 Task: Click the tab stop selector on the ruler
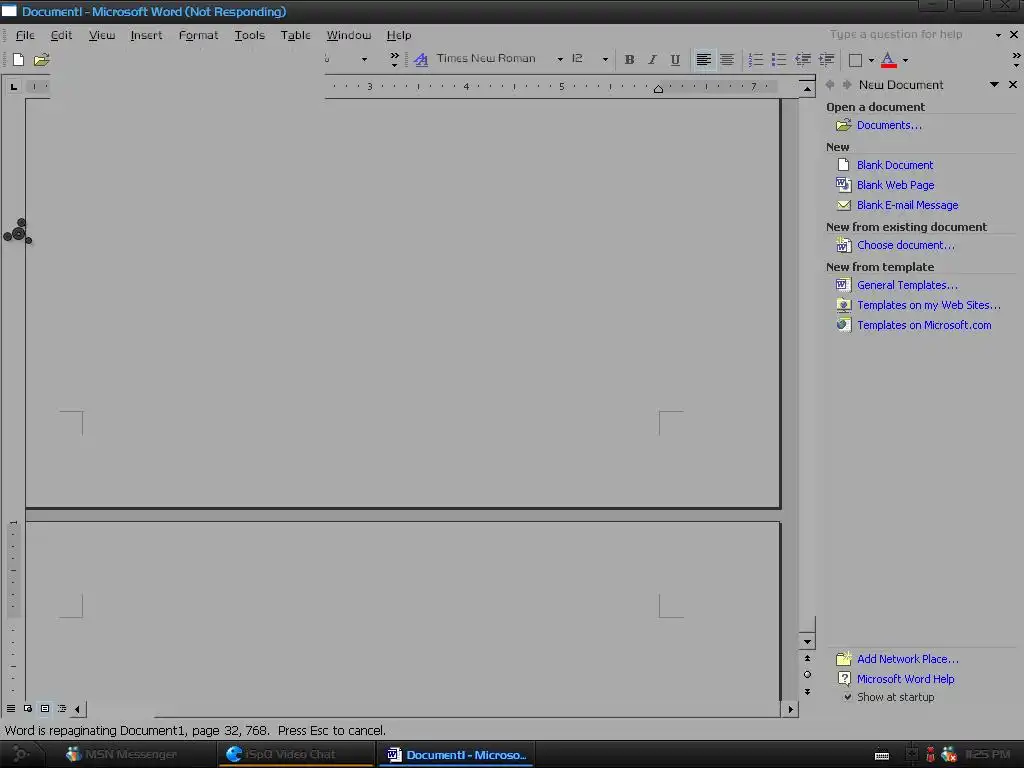[x=14, y=86]
